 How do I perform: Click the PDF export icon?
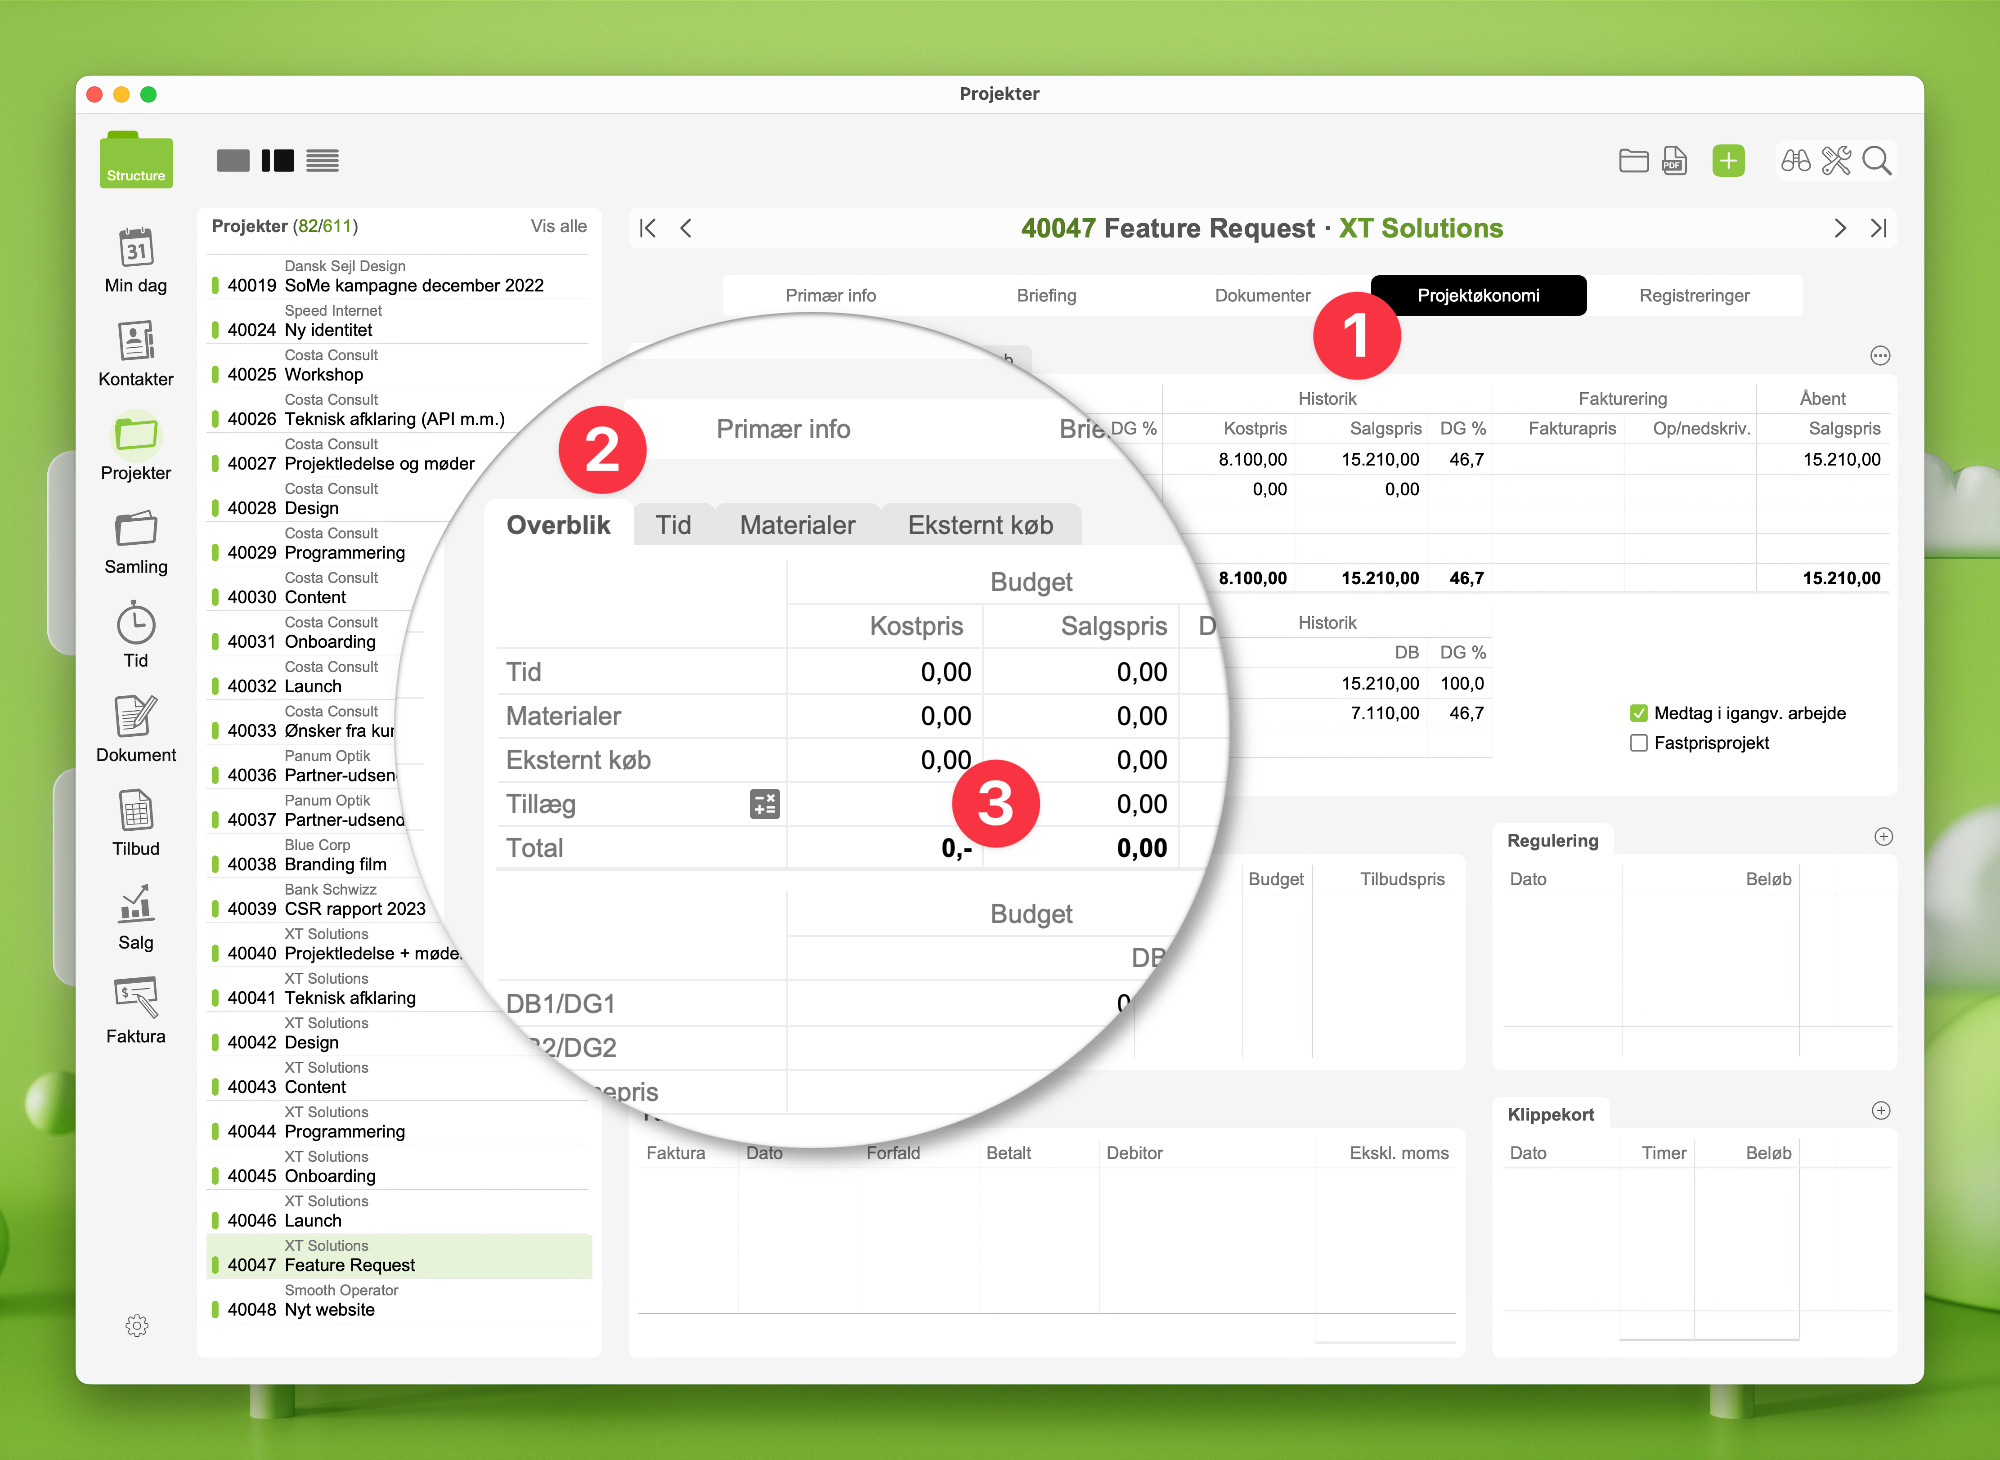[1674, 161]
